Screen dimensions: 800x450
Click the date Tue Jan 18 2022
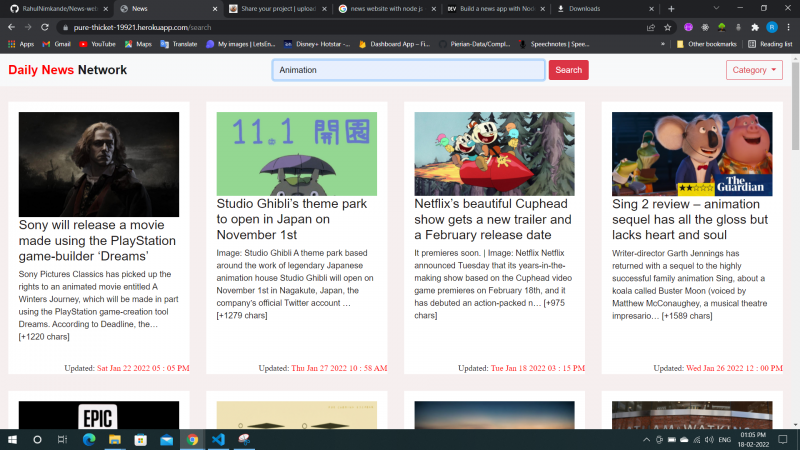click(538, 368)
